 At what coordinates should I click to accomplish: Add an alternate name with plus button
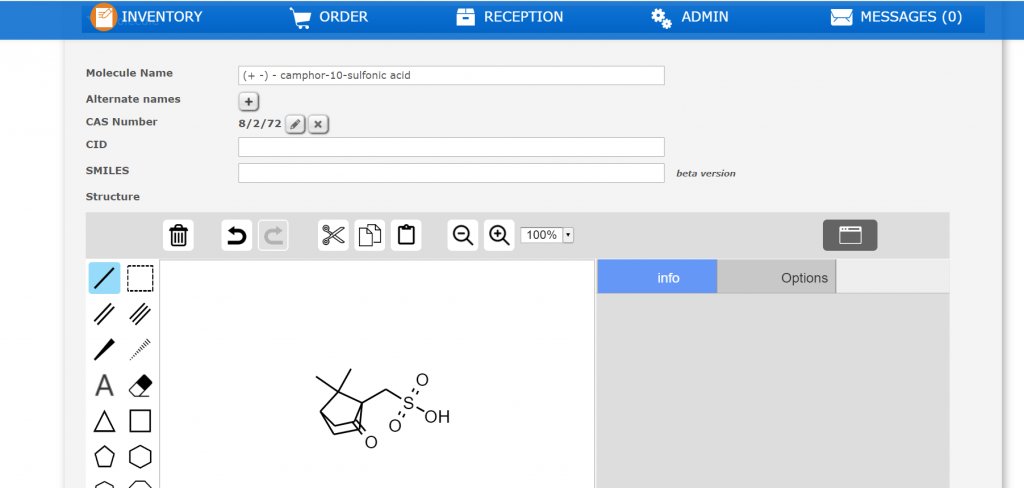(249, 101)
